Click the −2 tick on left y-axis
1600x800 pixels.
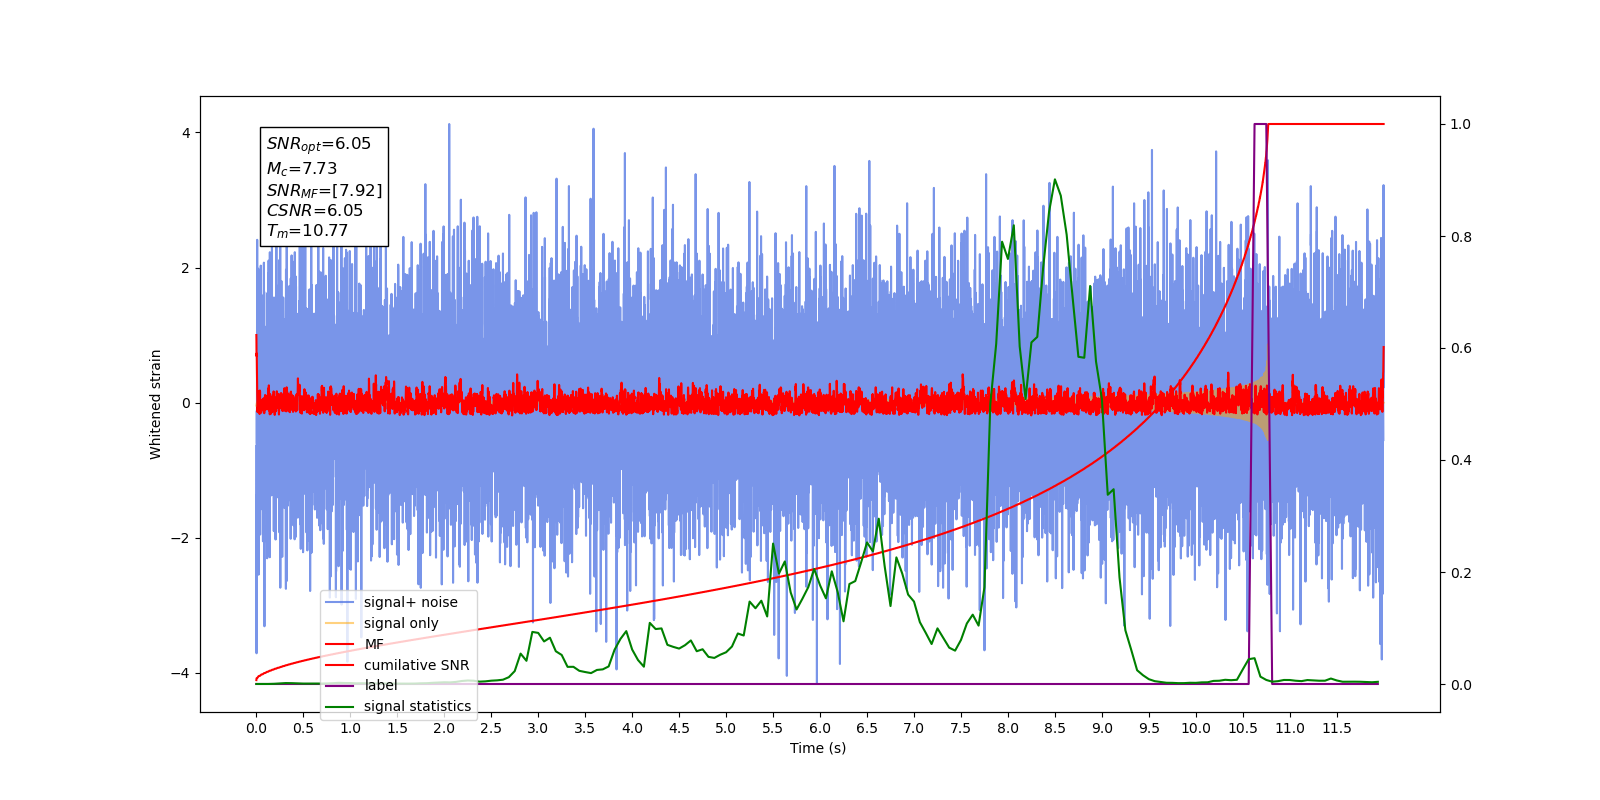(181, 538)
